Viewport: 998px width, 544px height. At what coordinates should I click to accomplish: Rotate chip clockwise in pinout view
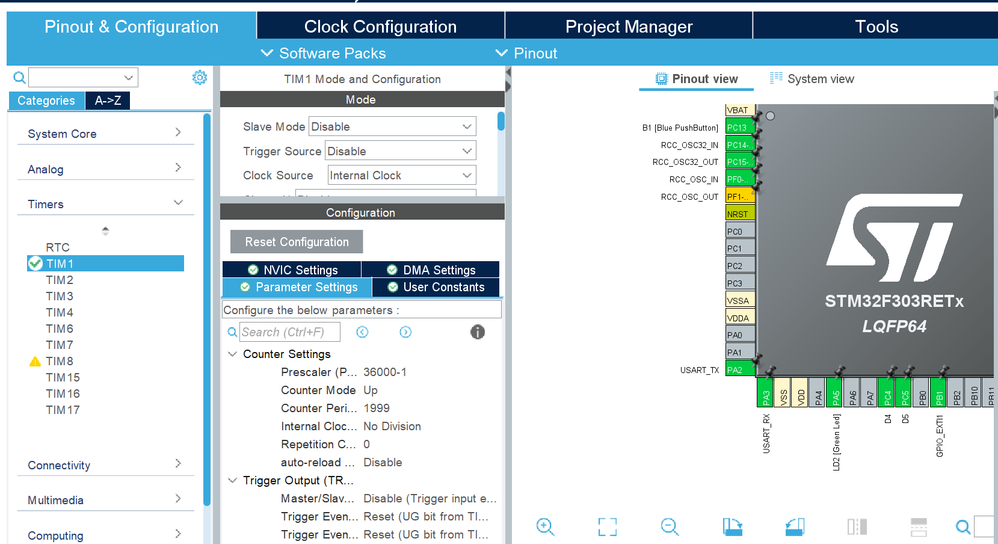pyautogui.click(x=732, y=527)
